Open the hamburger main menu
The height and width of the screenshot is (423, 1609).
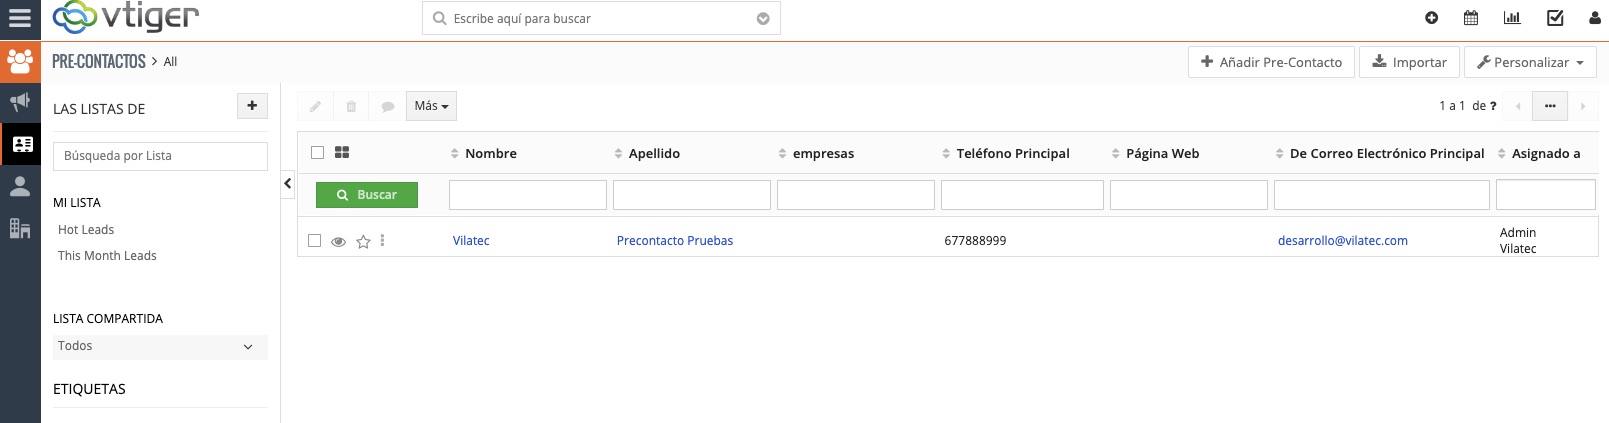click(20, 18)
